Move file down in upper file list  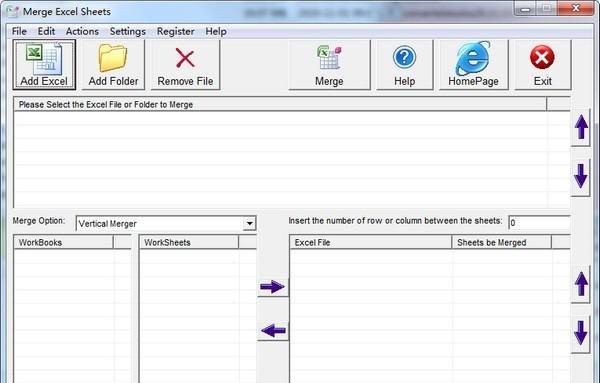click(x=581, y=177)
